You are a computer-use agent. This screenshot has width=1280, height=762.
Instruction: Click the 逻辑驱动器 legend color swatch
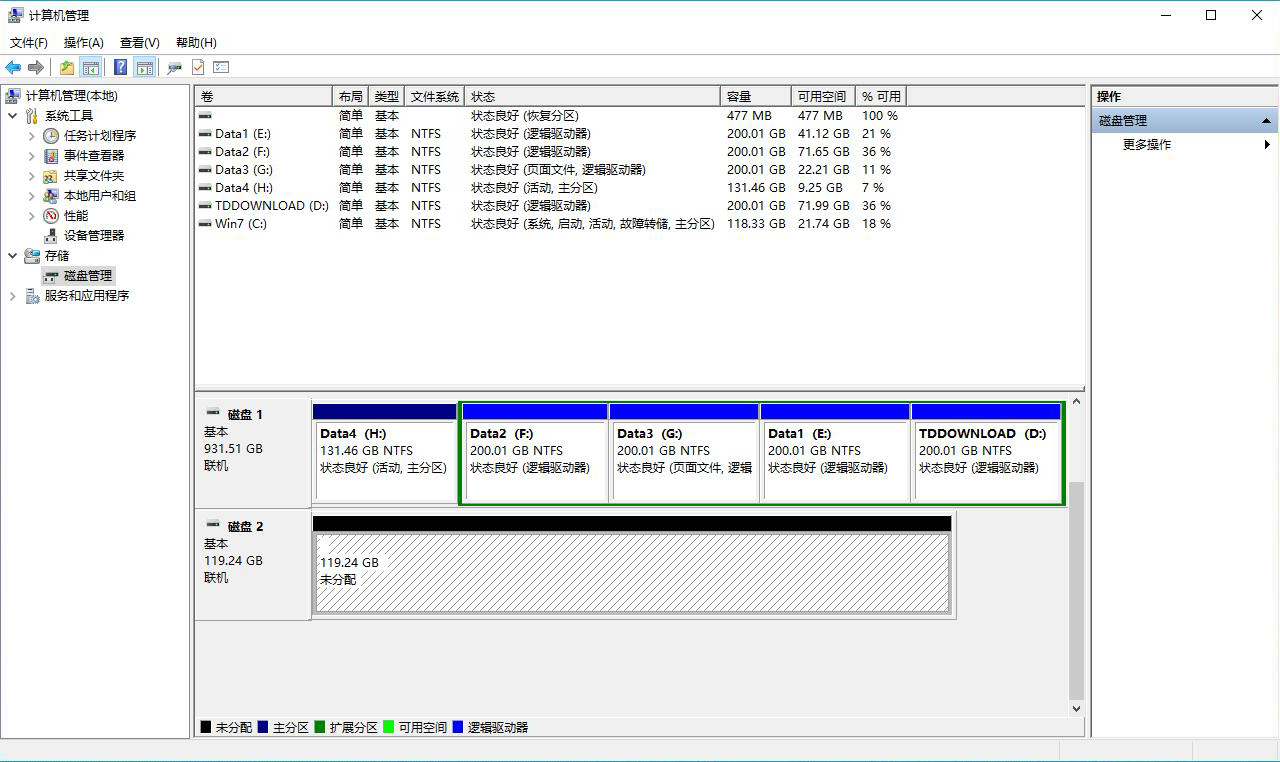(458, 728)
